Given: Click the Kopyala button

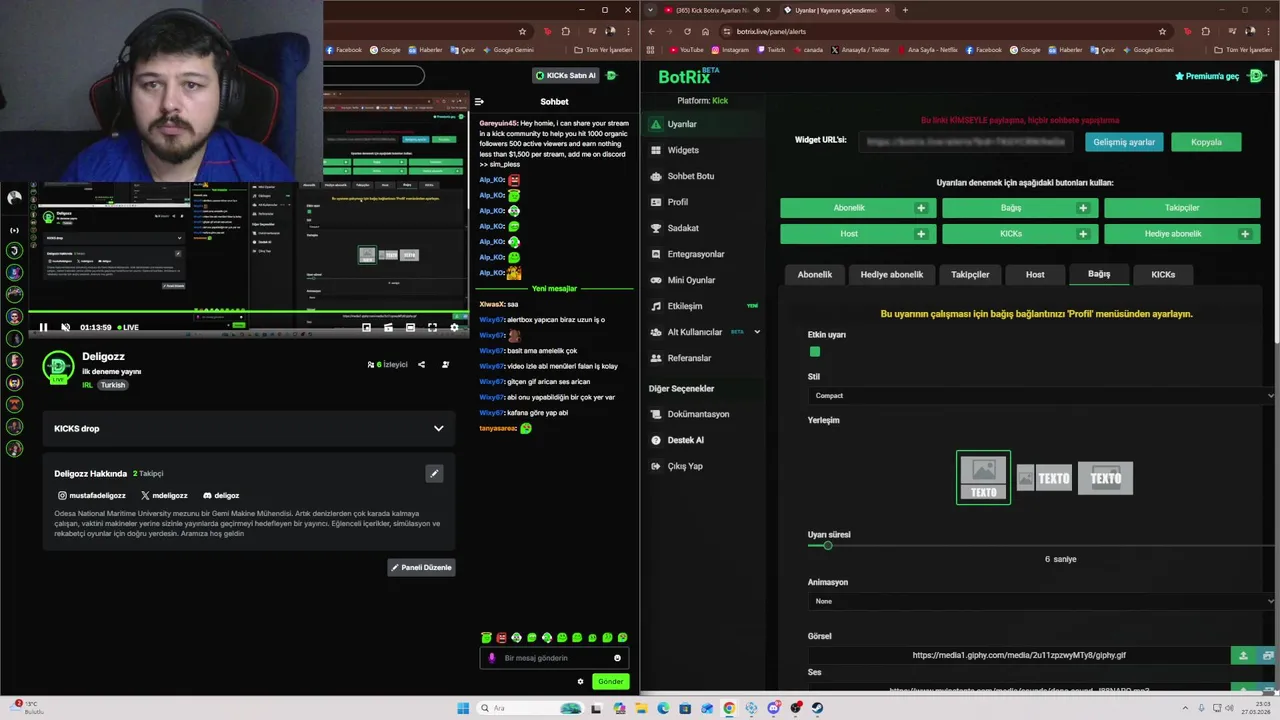Looking at the screenshot, I should tap(1206, 142).
